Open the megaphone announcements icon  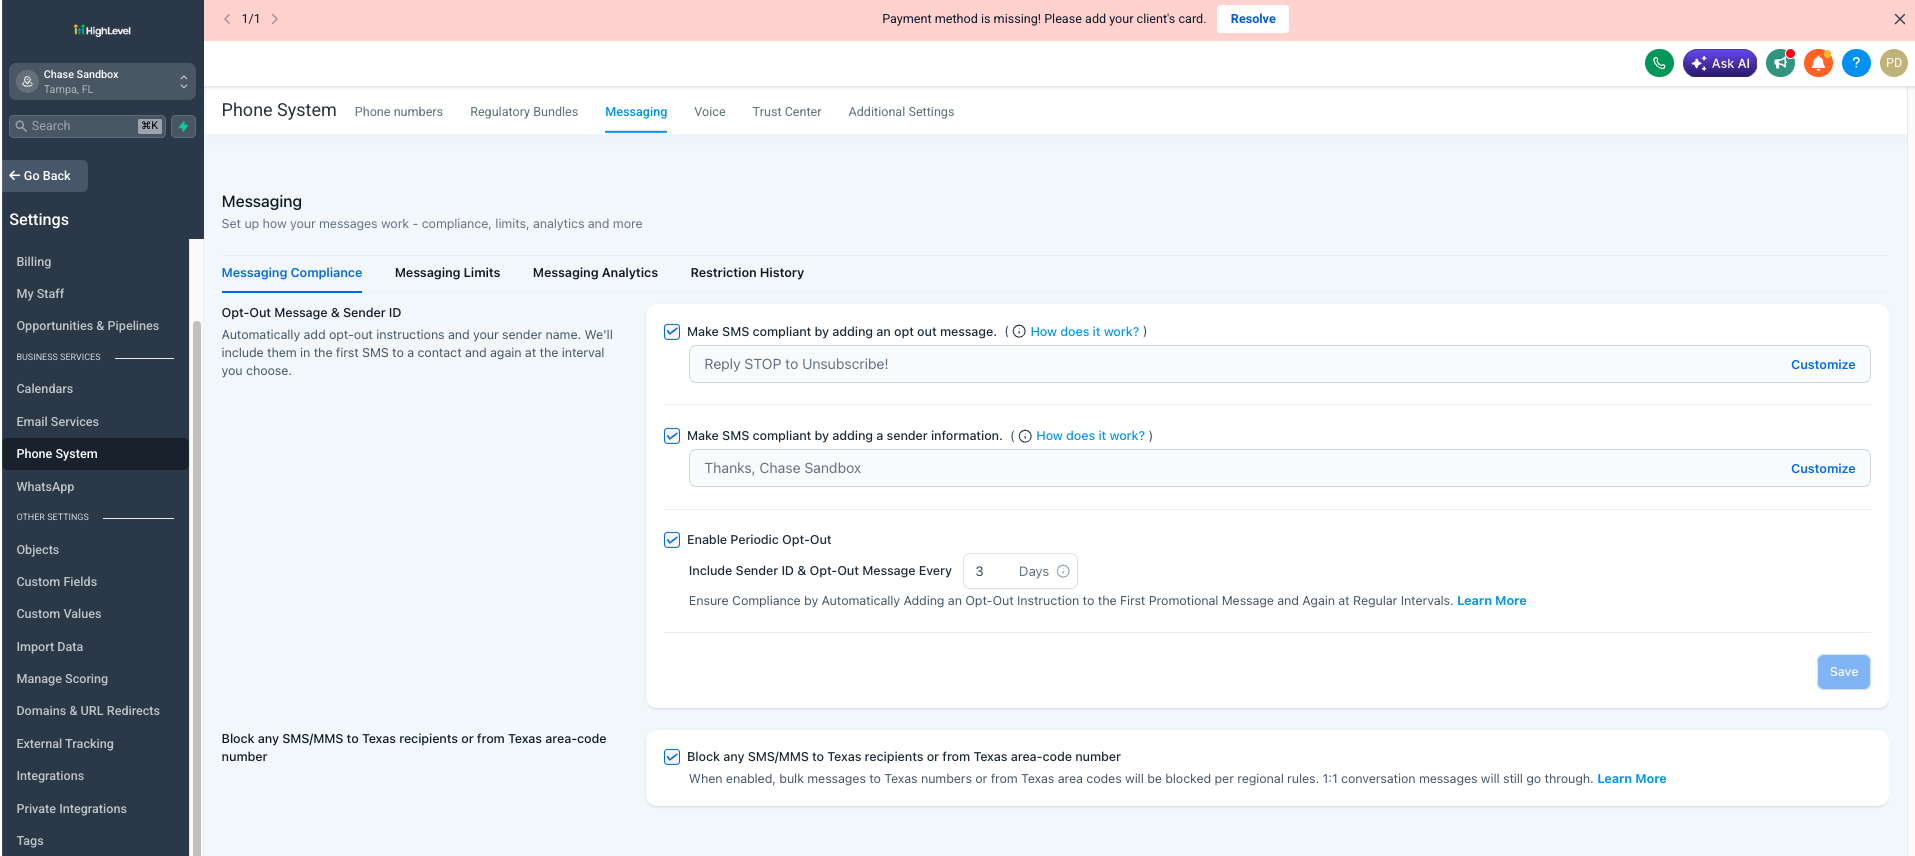[1781, 63]
